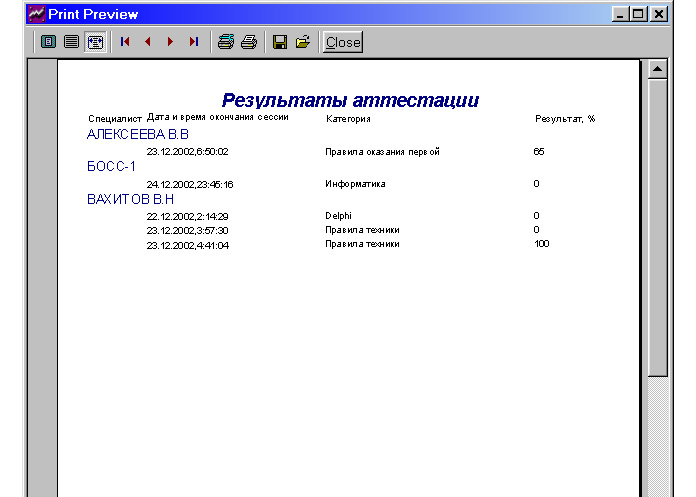Click the ВАХИТОВ В.Н specialist heading
Viewport: 696px width, 497px height.
(130, 199)
